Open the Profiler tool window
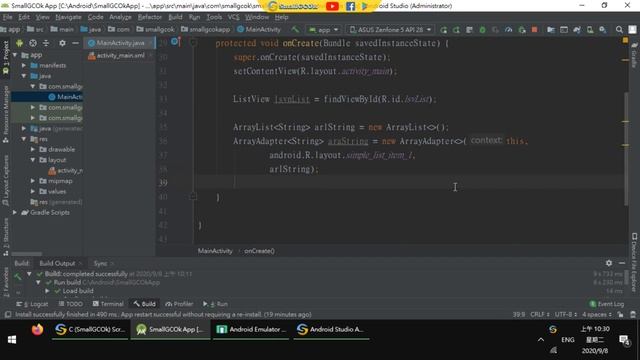The width and height of the screenshot is (640, 360). coord(179,304)
